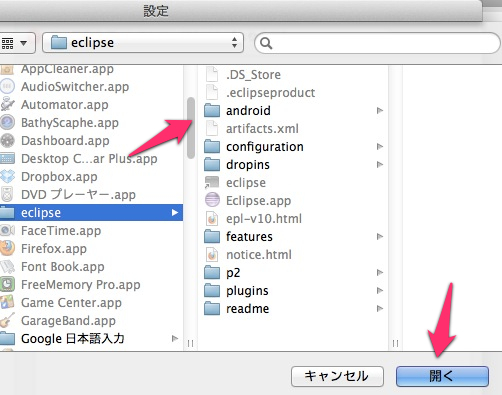Click the grid view mode icon

pos(7,43)
